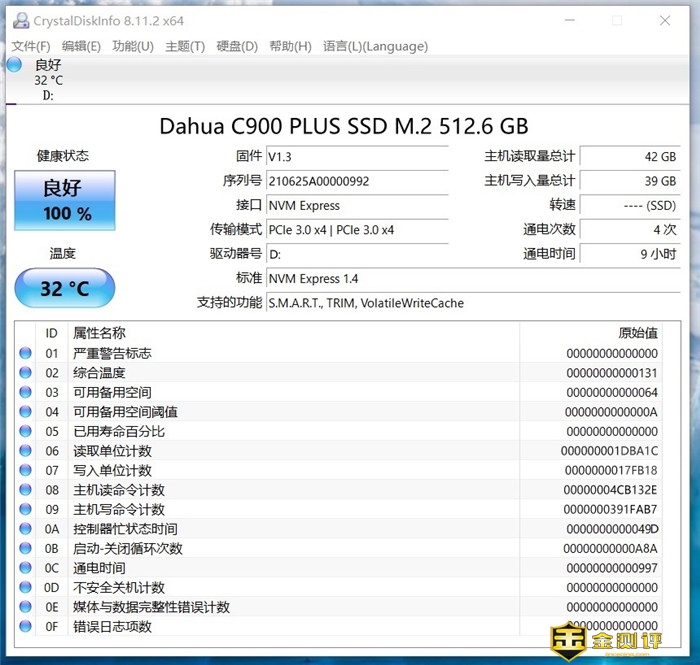Click status icon for 主机读命令计数 row
The height and width of the screenshot is (665, 700).
pos(25,490)
